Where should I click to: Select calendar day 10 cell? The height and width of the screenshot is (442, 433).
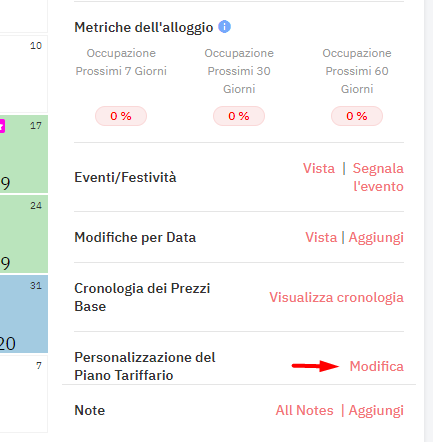pos(24,74)
